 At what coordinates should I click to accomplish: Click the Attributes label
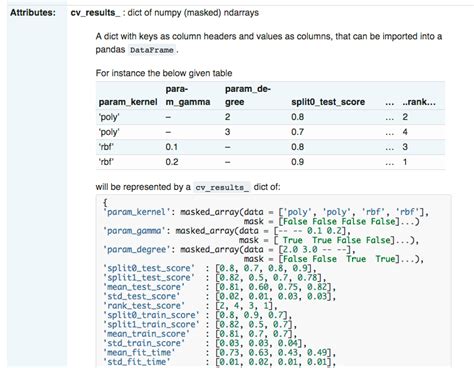pos(33,13)
